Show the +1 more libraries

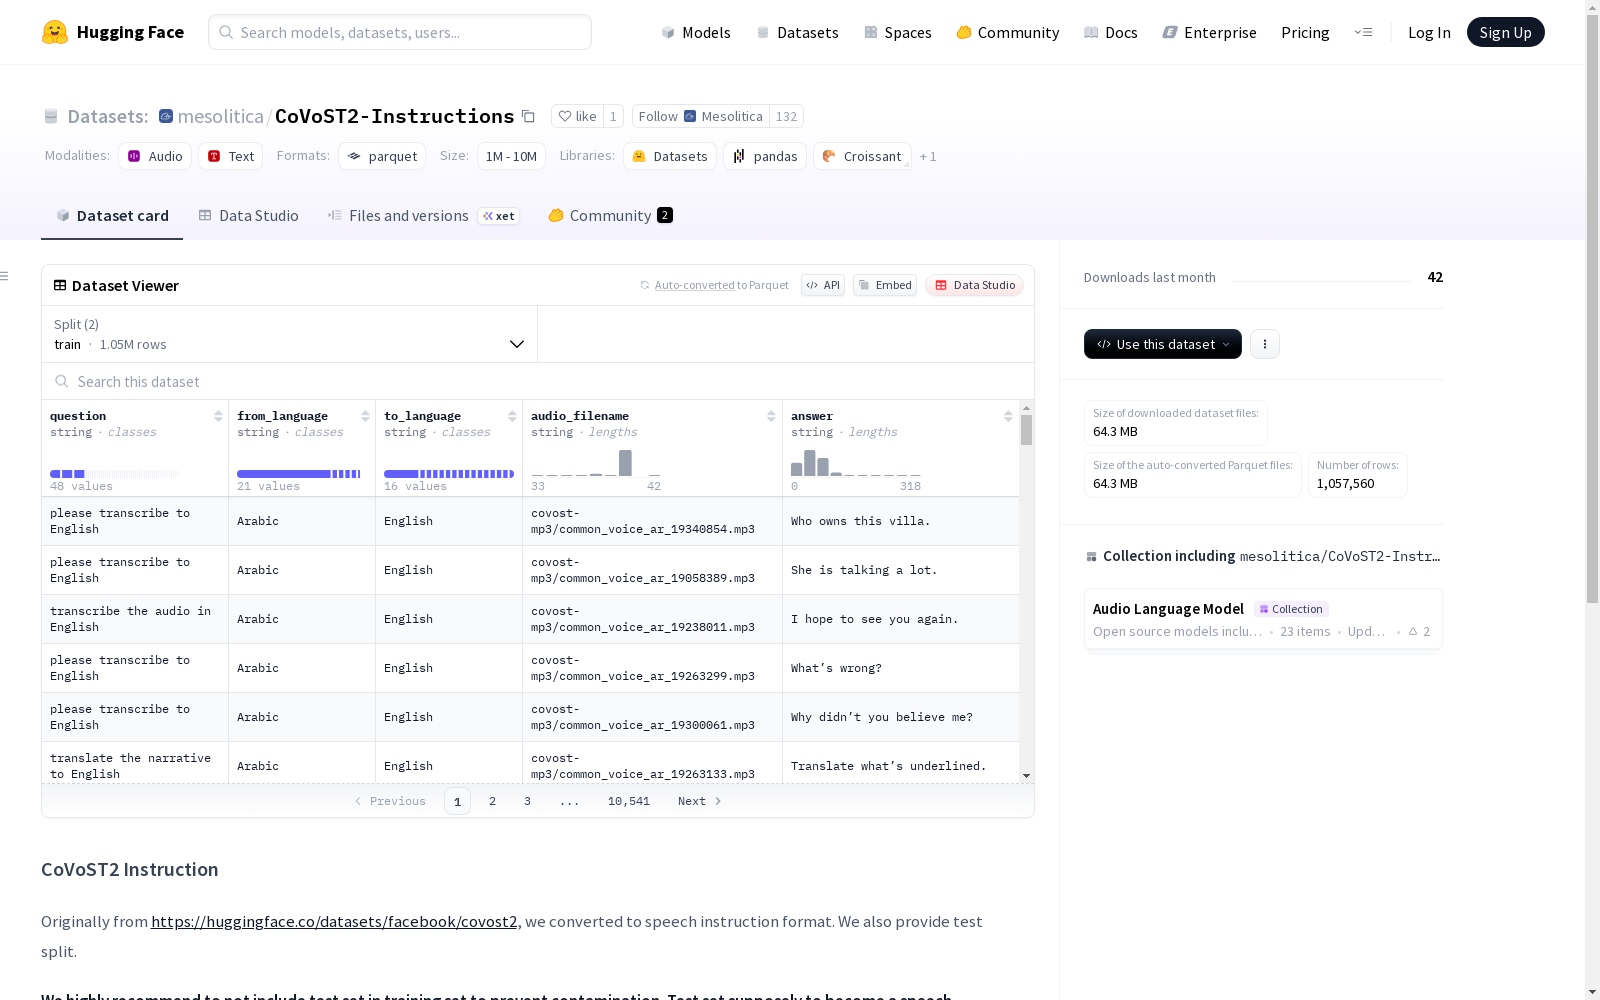[928, 156]
